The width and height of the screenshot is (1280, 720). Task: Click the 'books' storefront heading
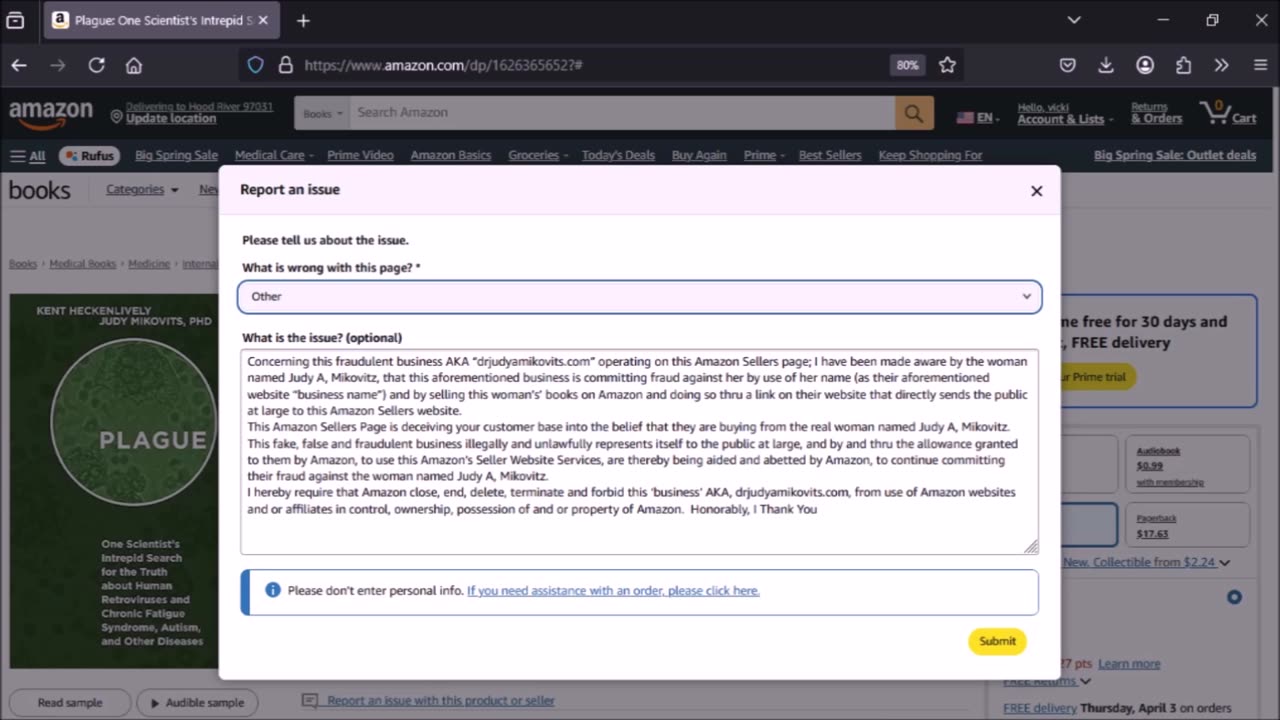coord(40,190)
